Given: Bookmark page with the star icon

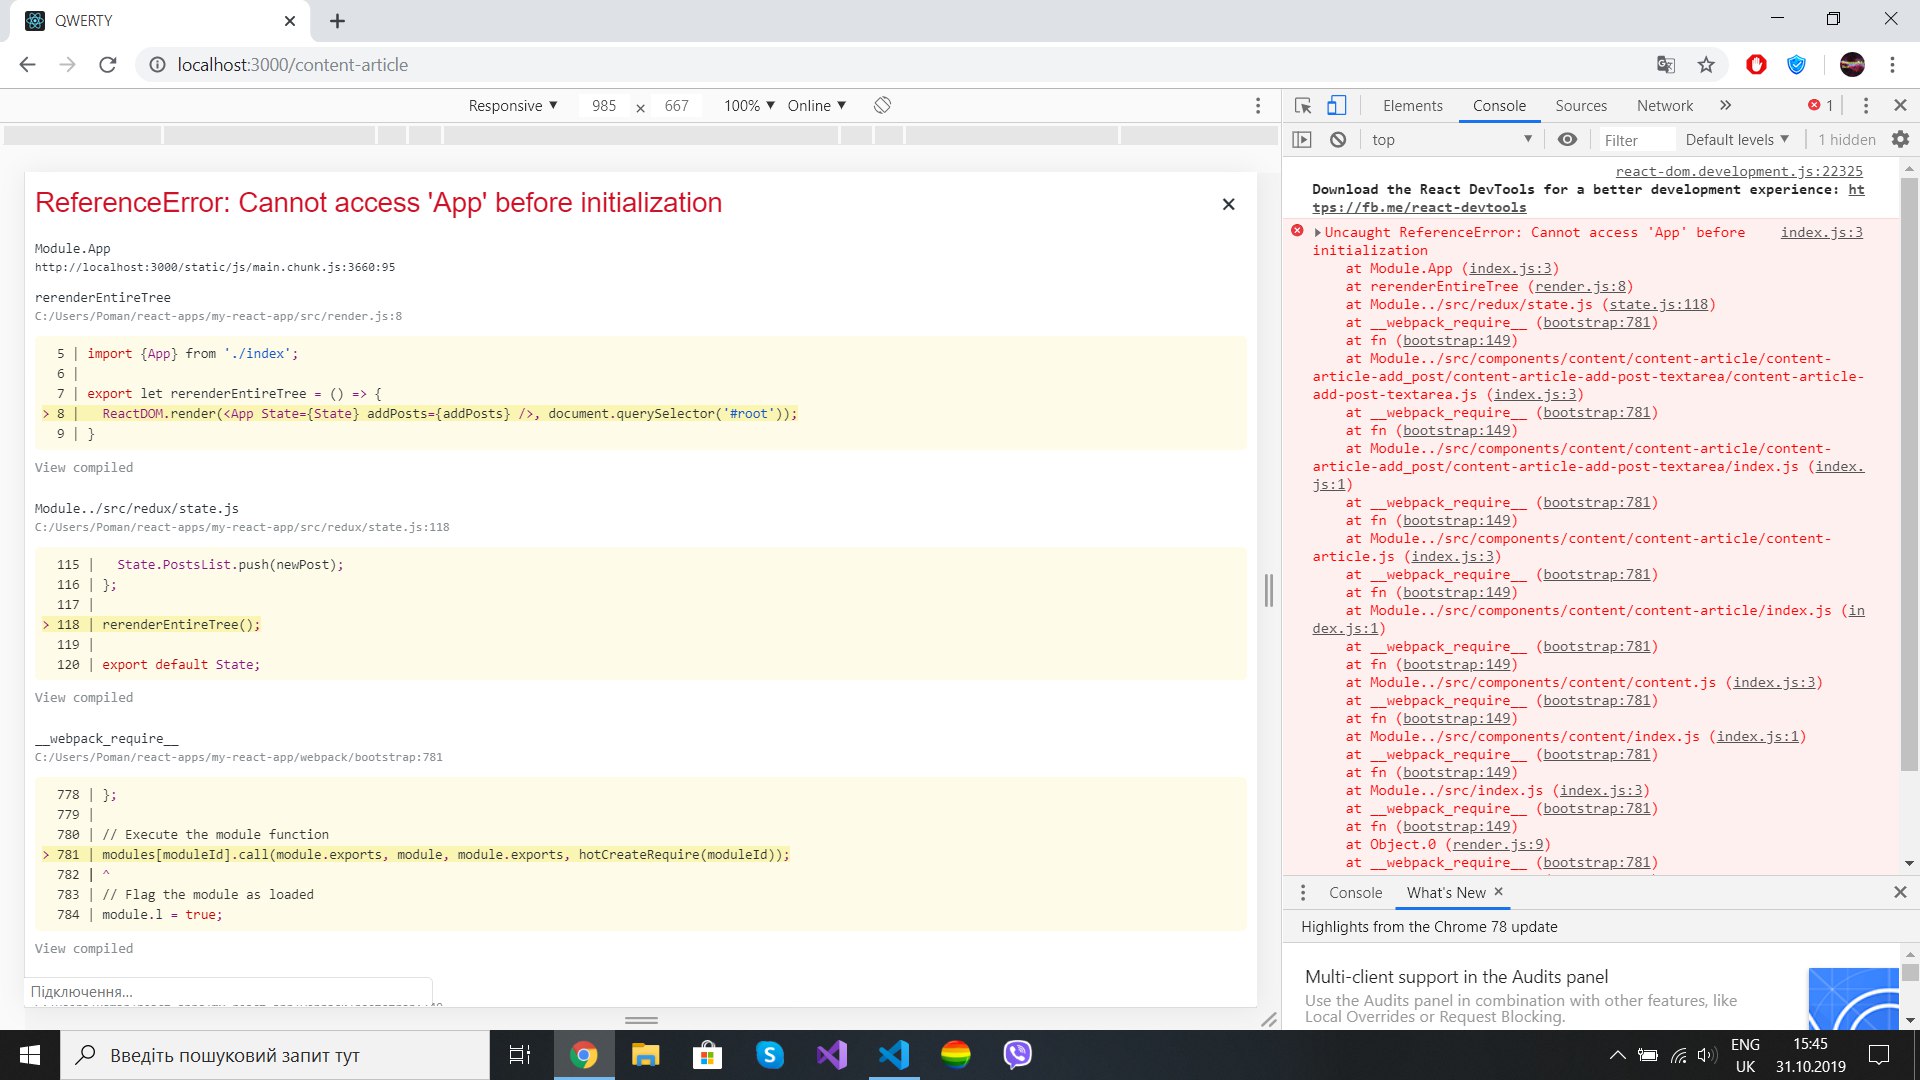Looking at the screenshot, I should (1706, 65).
